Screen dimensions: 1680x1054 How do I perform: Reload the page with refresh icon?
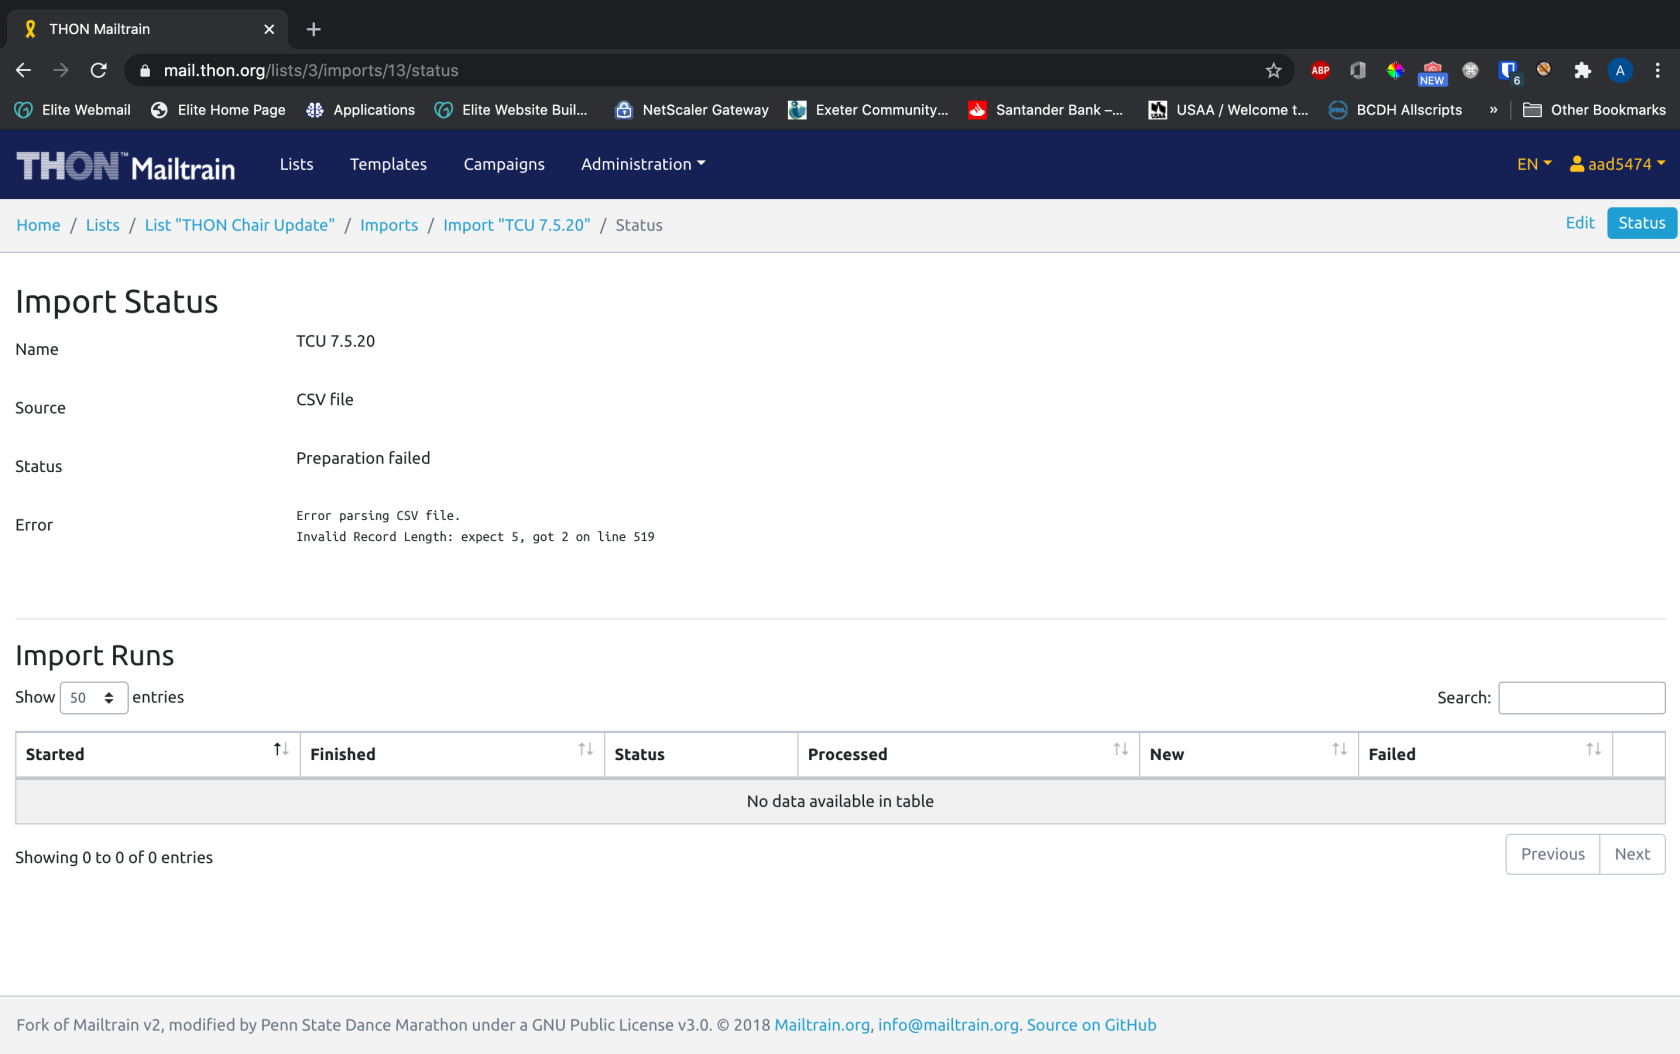(98, 70)
